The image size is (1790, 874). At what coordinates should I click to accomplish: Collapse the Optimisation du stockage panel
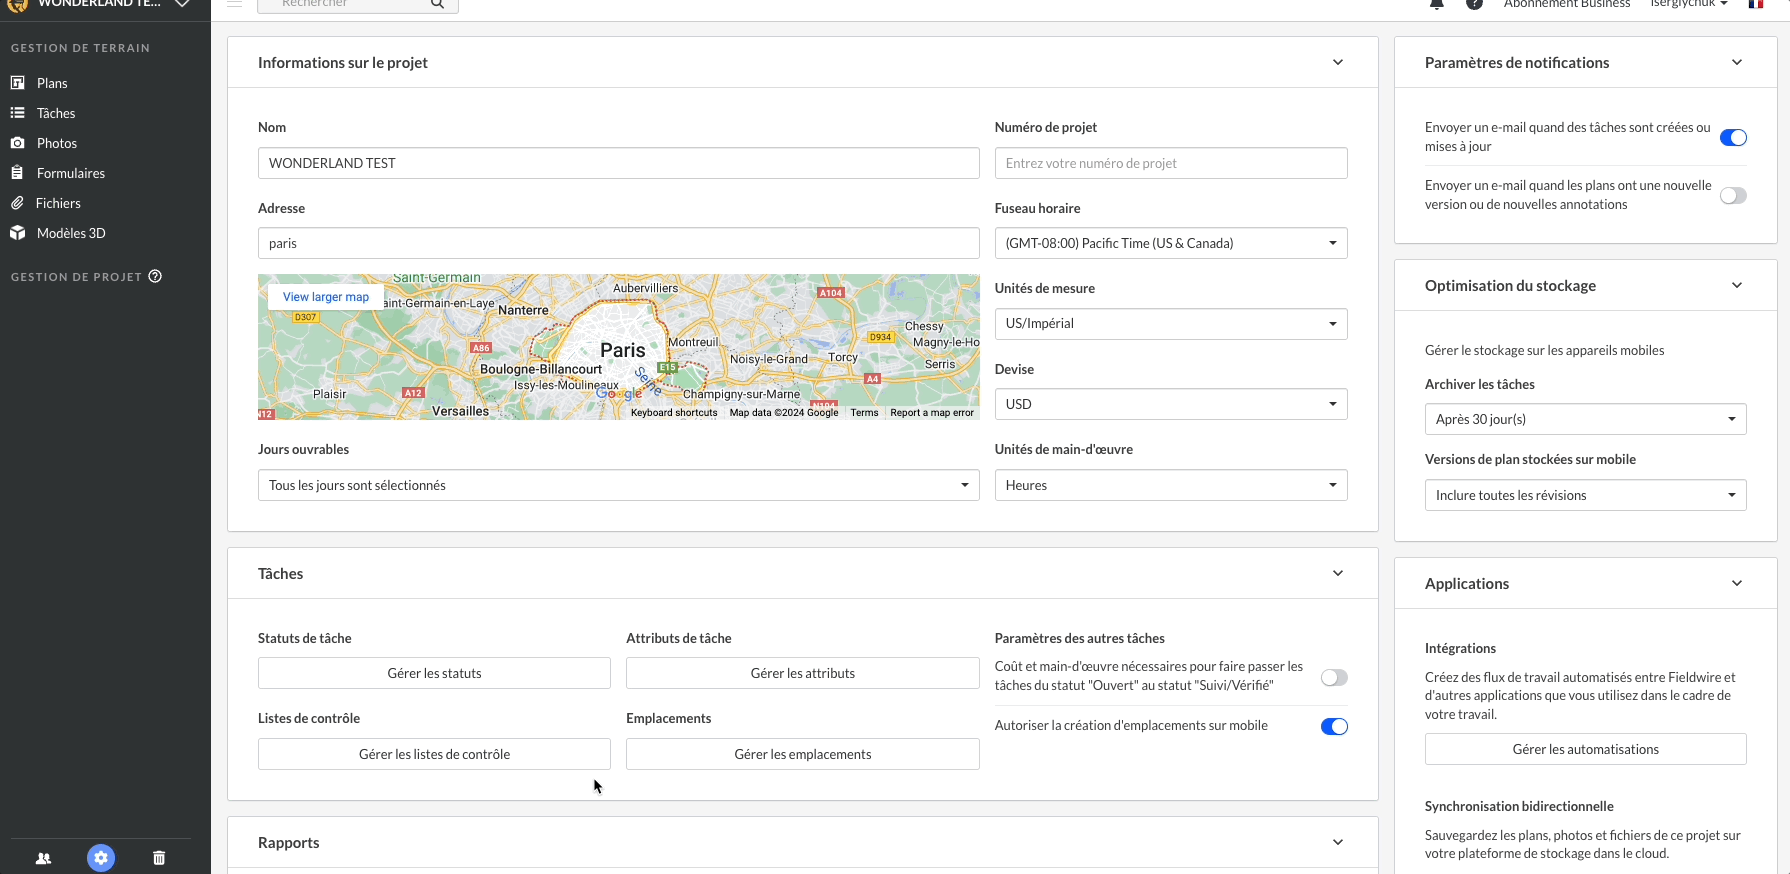point(1737,286)
